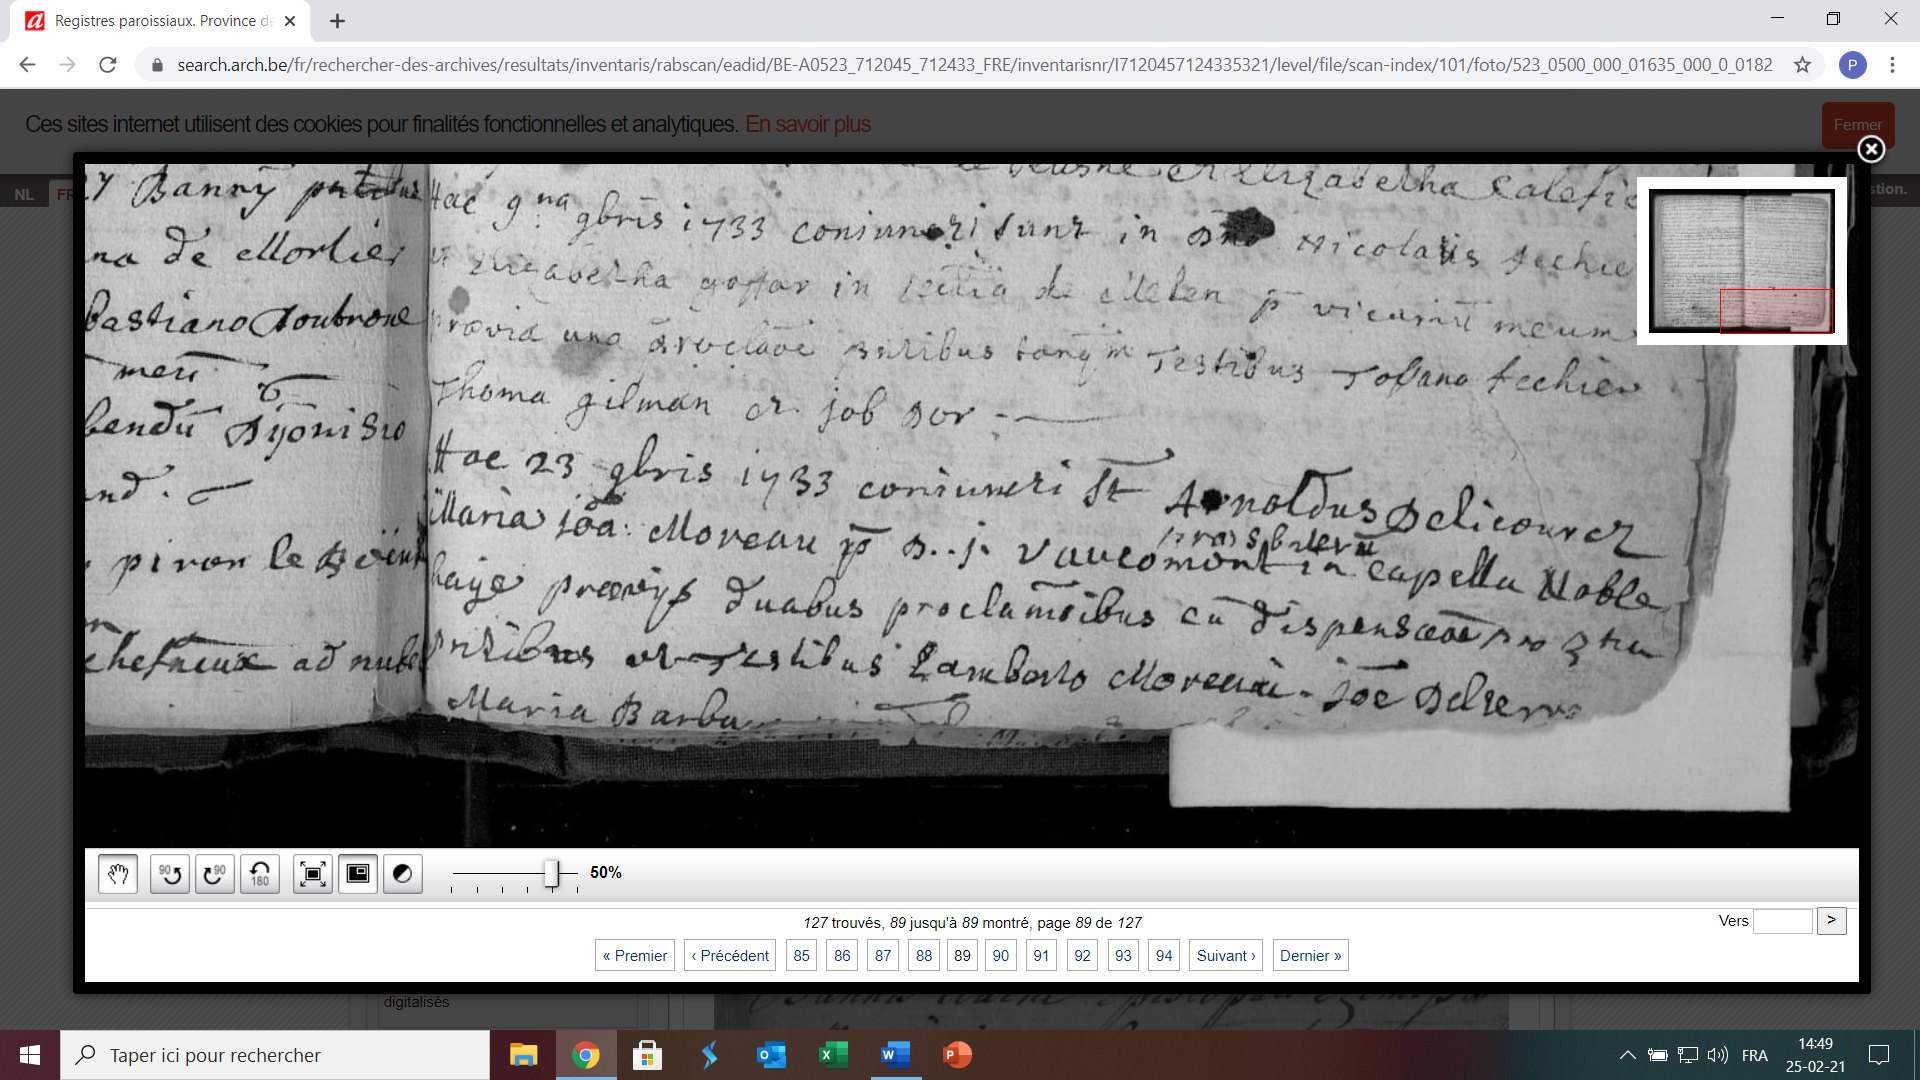Jump to the Premier page

[x=635, y=956]
